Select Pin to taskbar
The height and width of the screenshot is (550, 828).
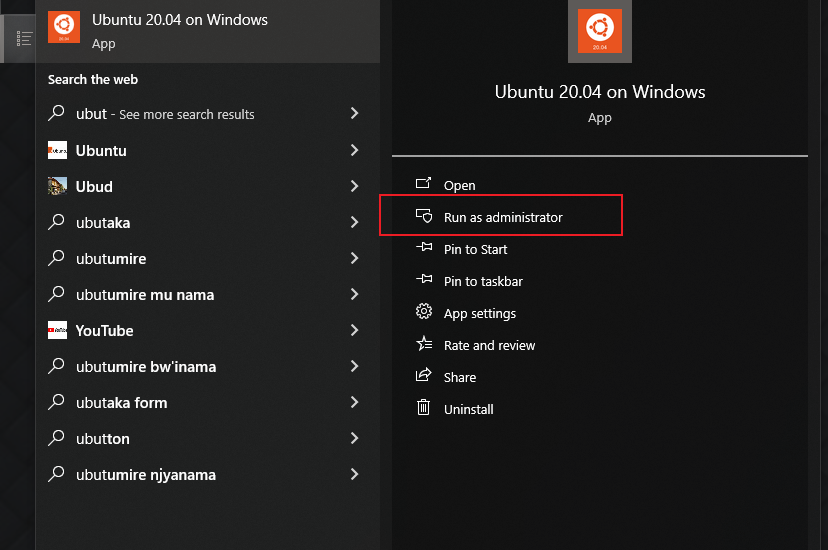(x=483, y=281)
